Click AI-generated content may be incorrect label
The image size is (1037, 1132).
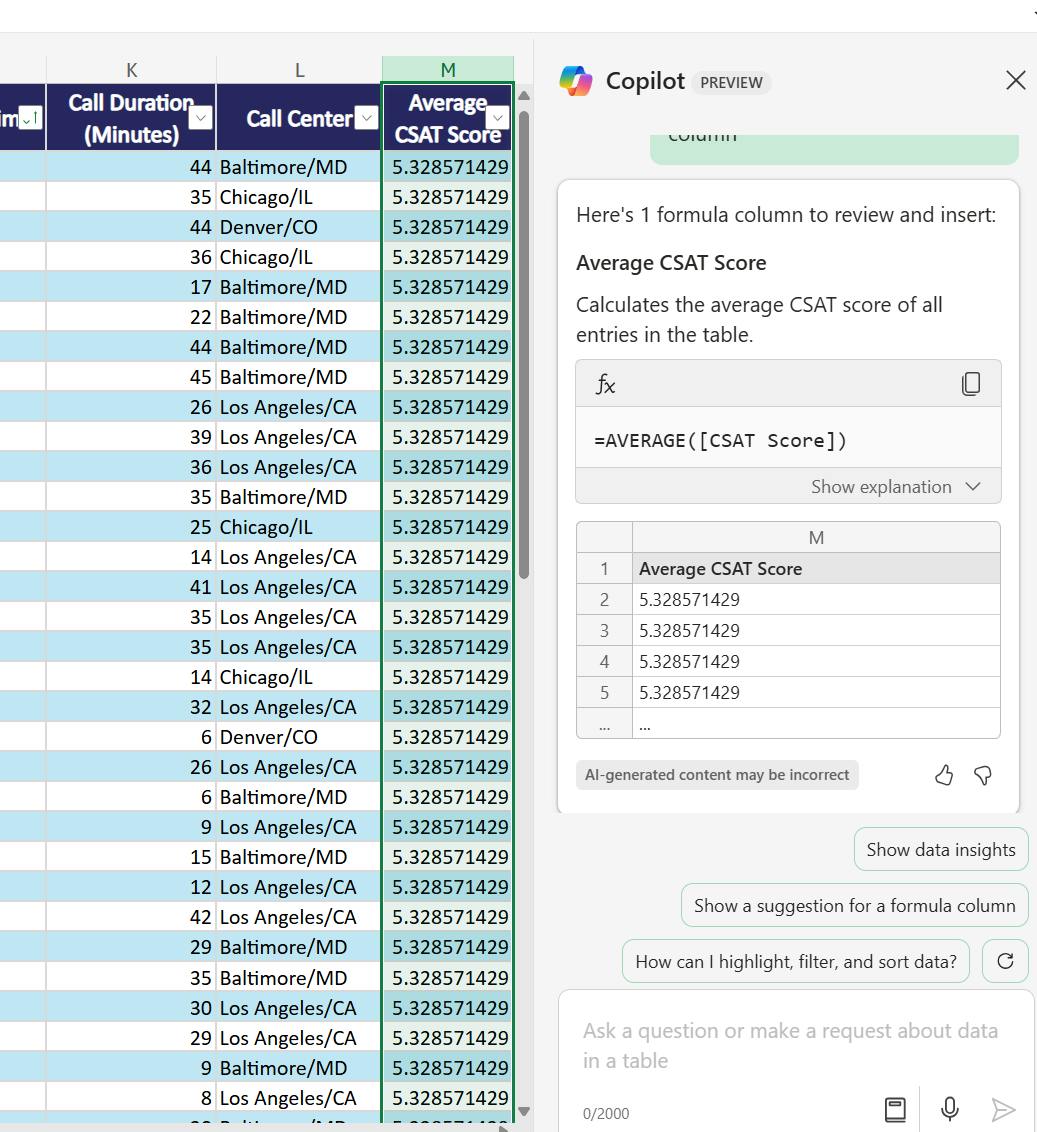pos(717,775)
